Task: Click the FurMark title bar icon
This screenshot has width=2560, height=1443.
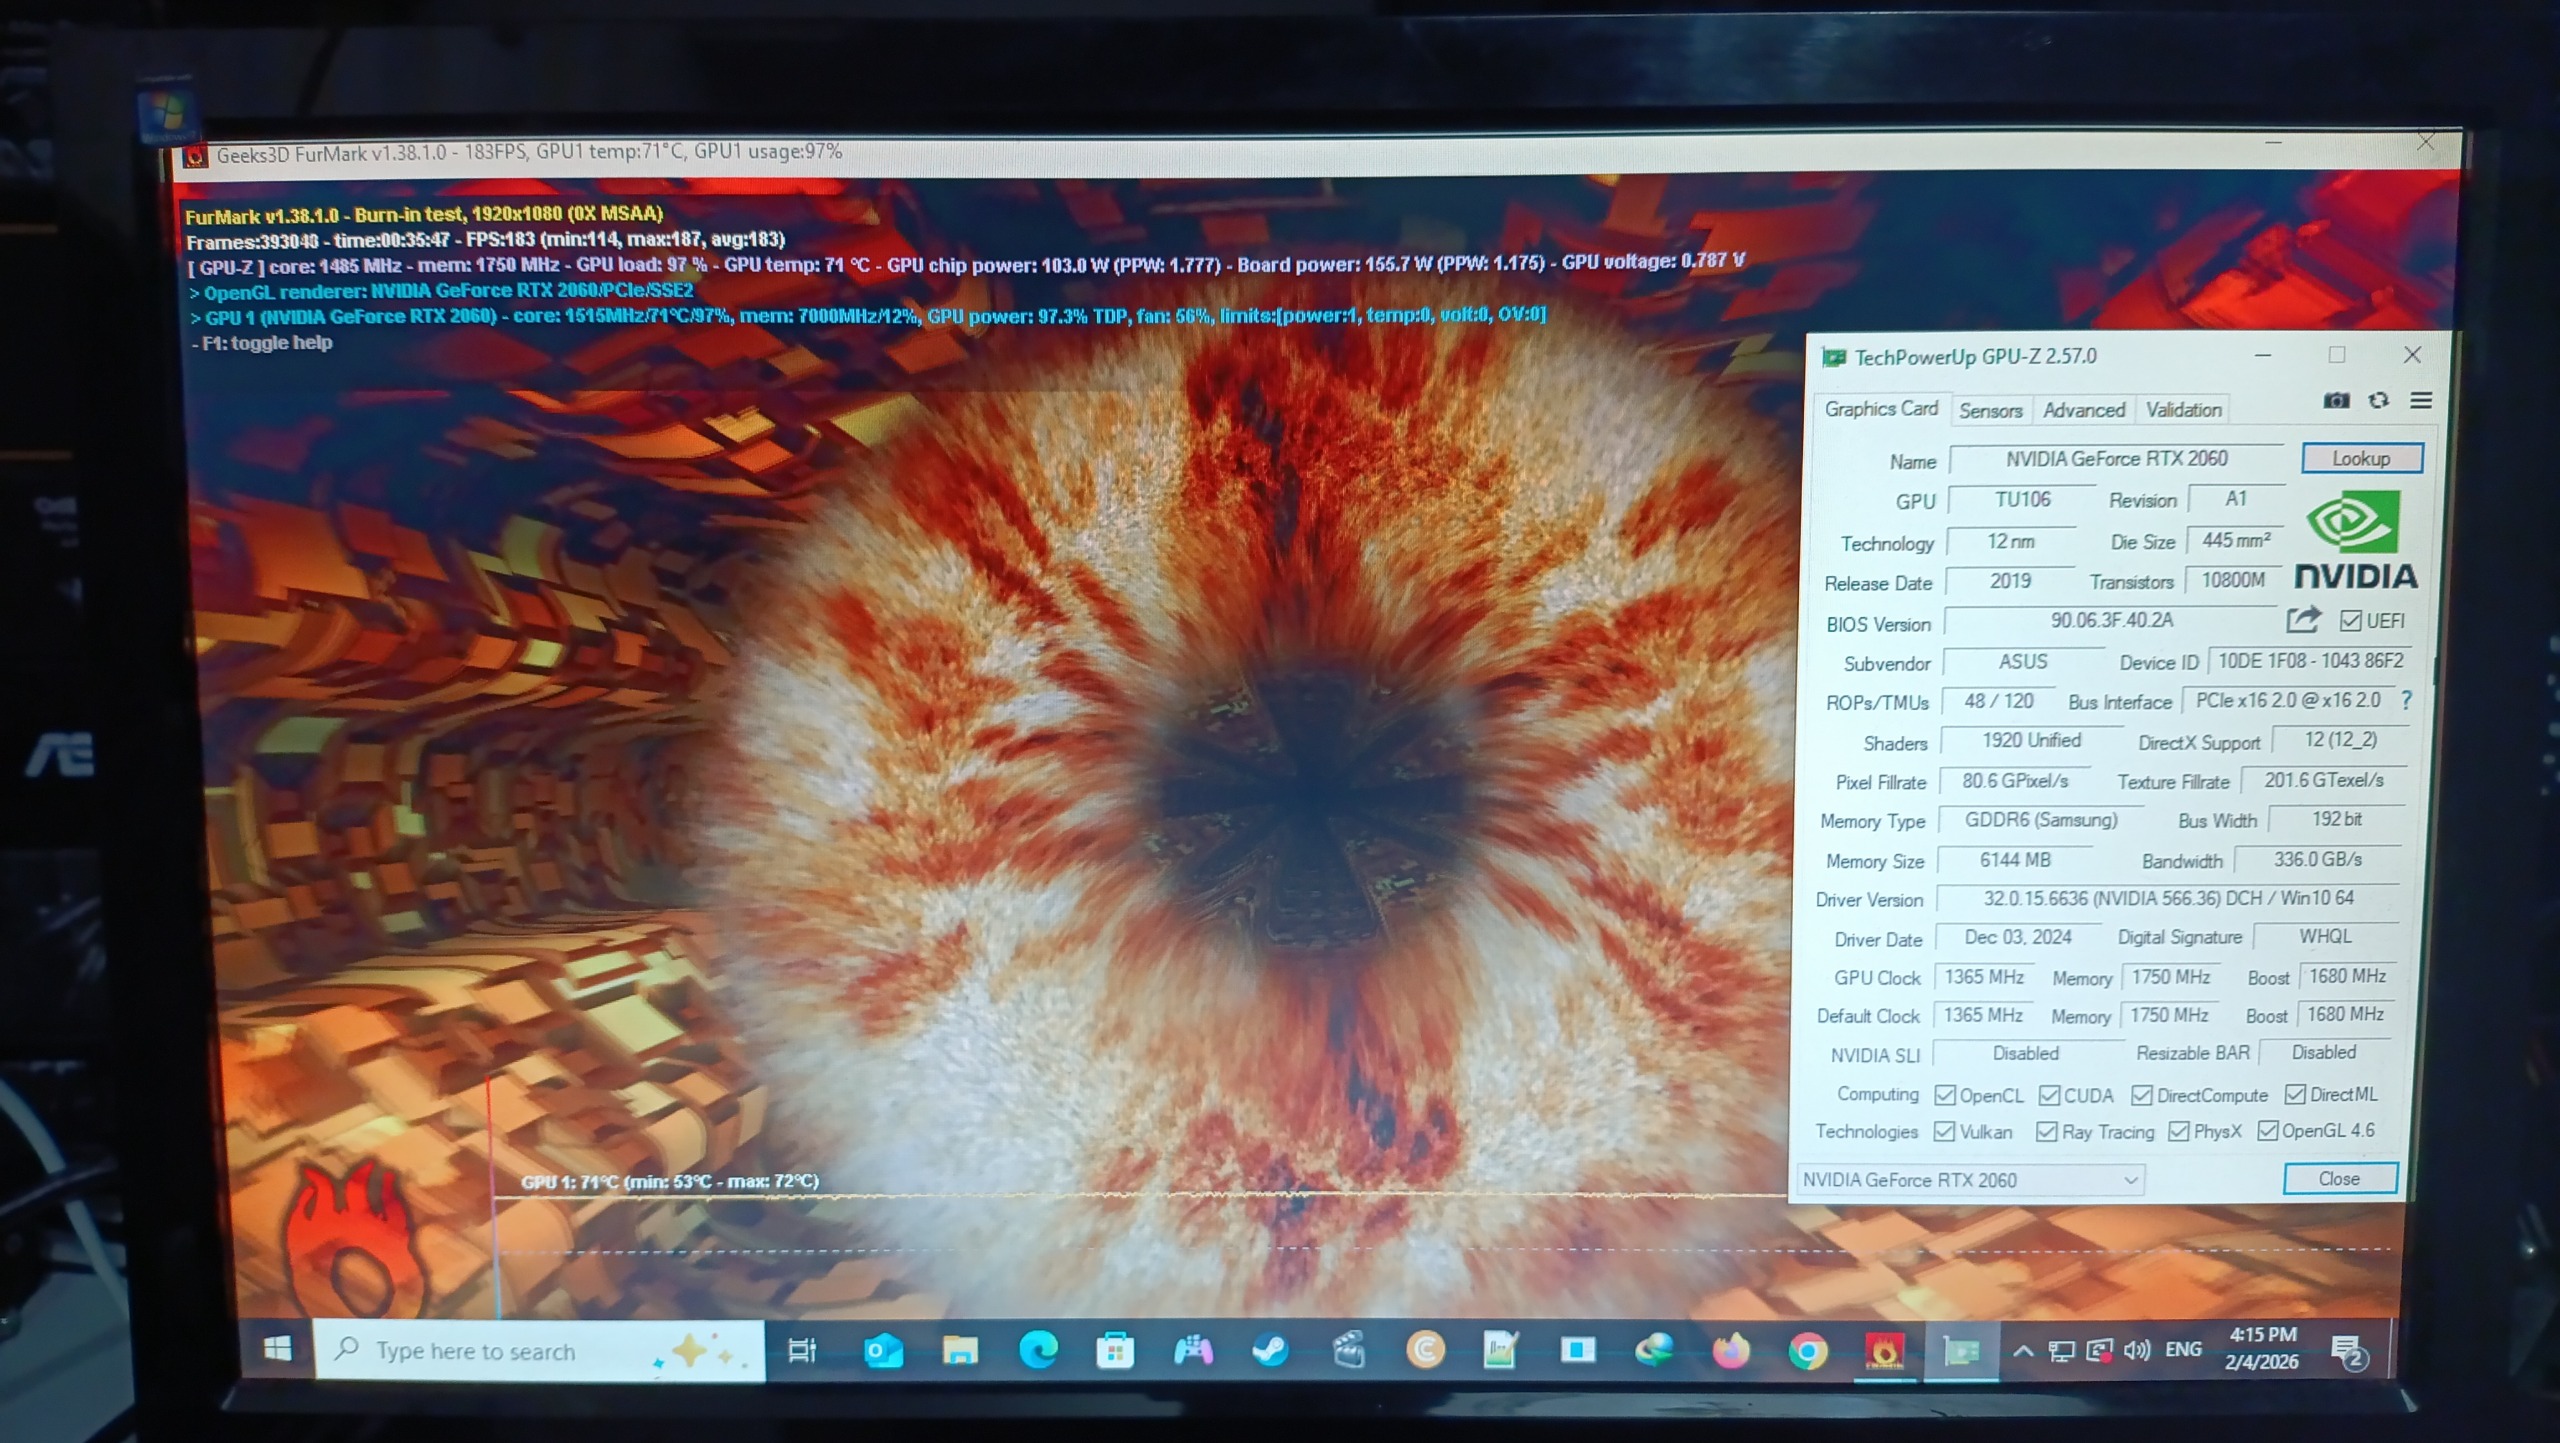Action: pos(196,156)
